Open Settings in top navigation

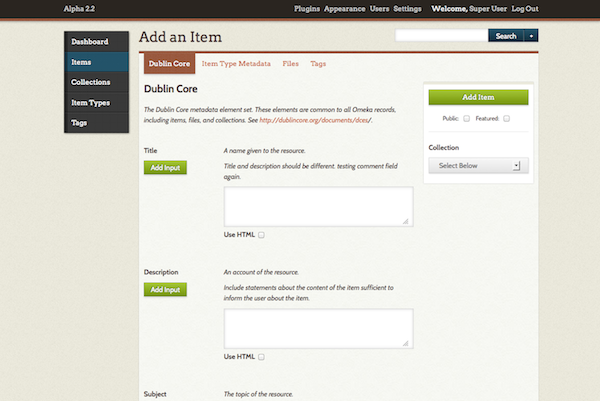coord(407,9)
